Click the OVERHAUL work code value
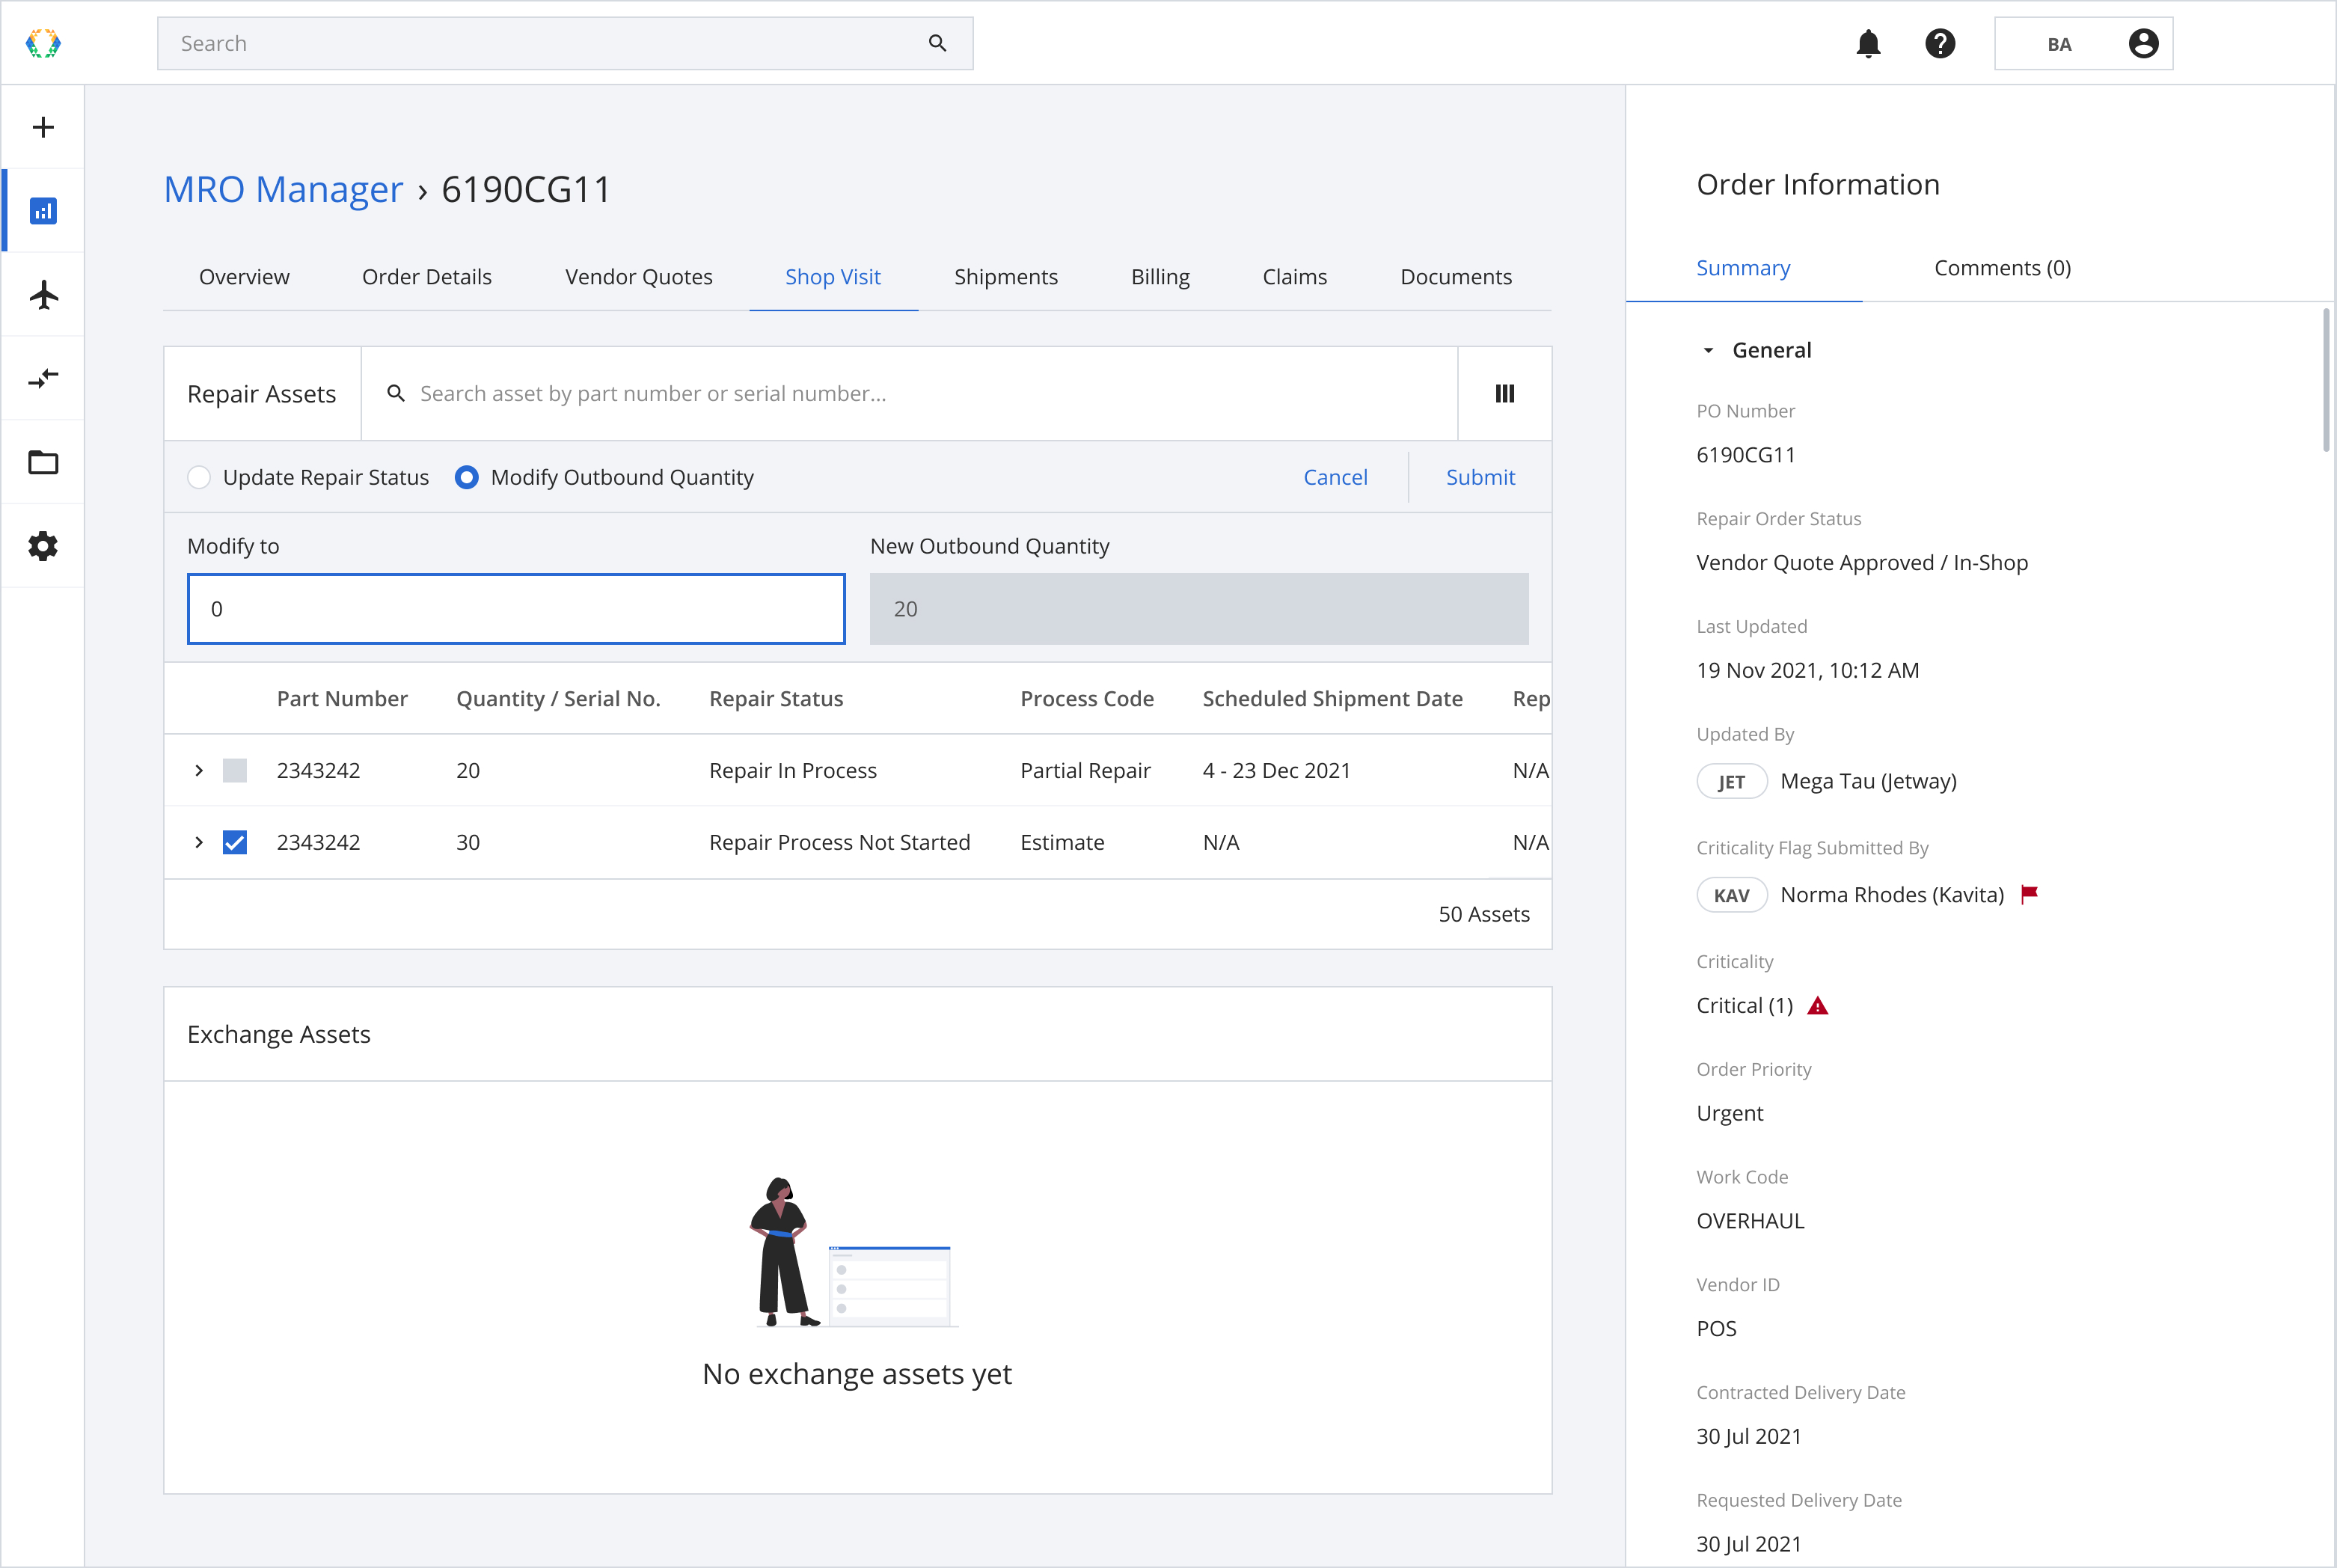This screenshot has width=2337, height=1568. coord(1750,1221)
